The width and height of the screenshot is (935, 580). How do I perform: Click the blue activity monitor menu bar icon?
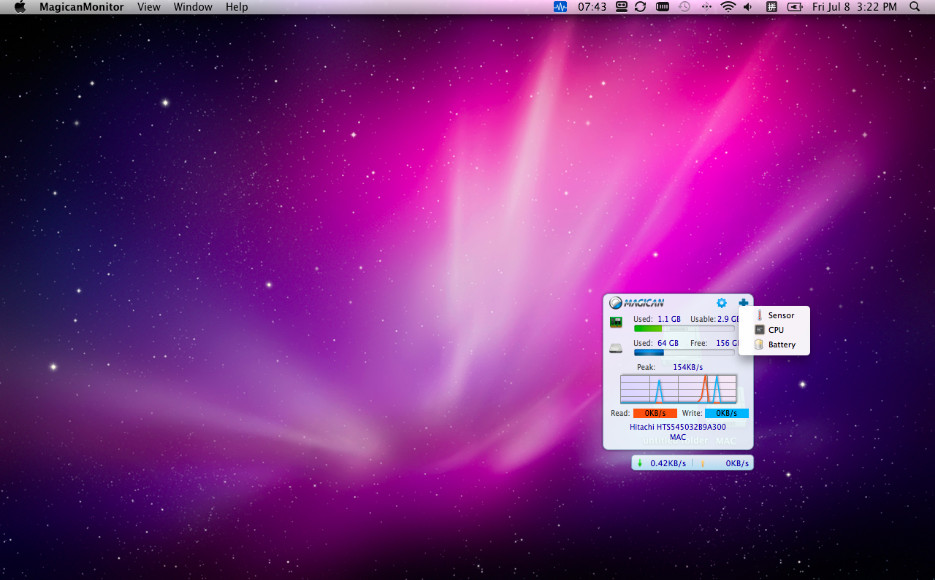click(560, 7)
